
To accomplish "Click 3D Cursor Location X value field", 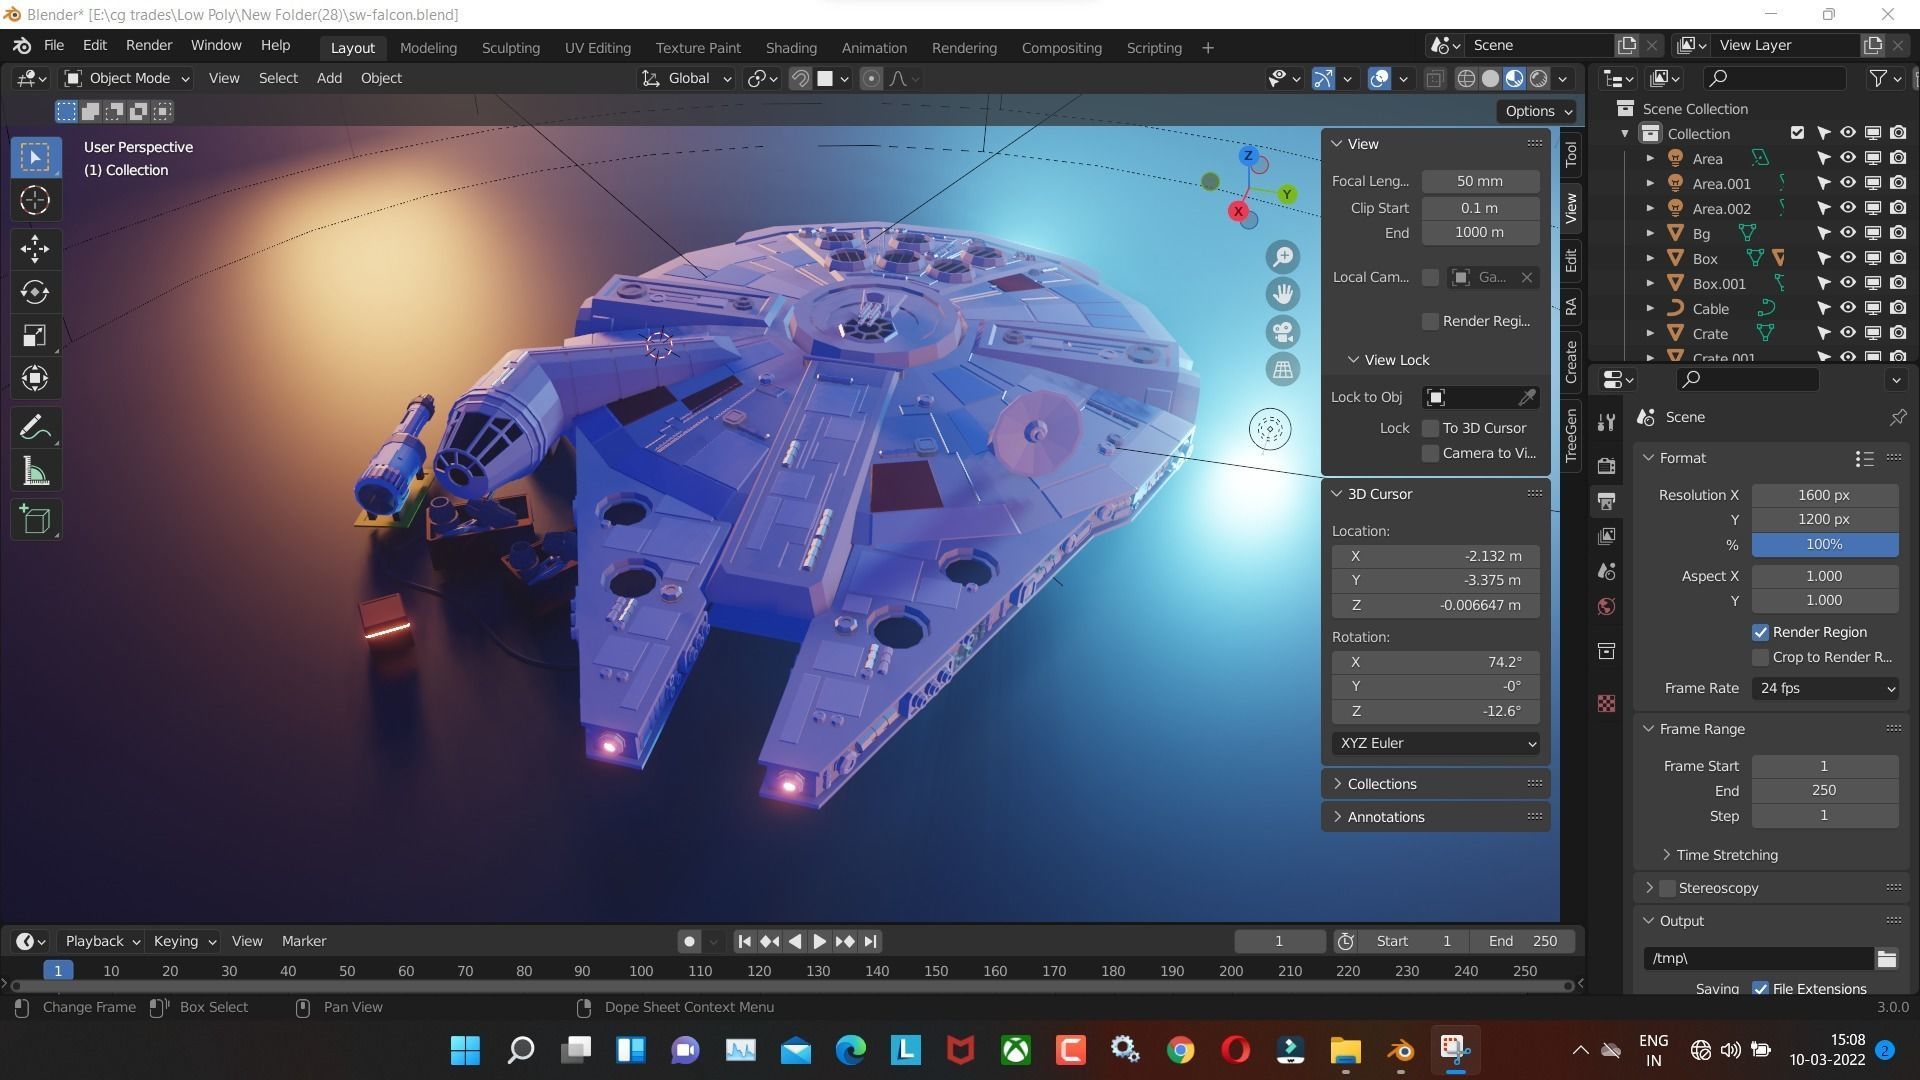I will pyautogui.click(x=1436, y=556).
